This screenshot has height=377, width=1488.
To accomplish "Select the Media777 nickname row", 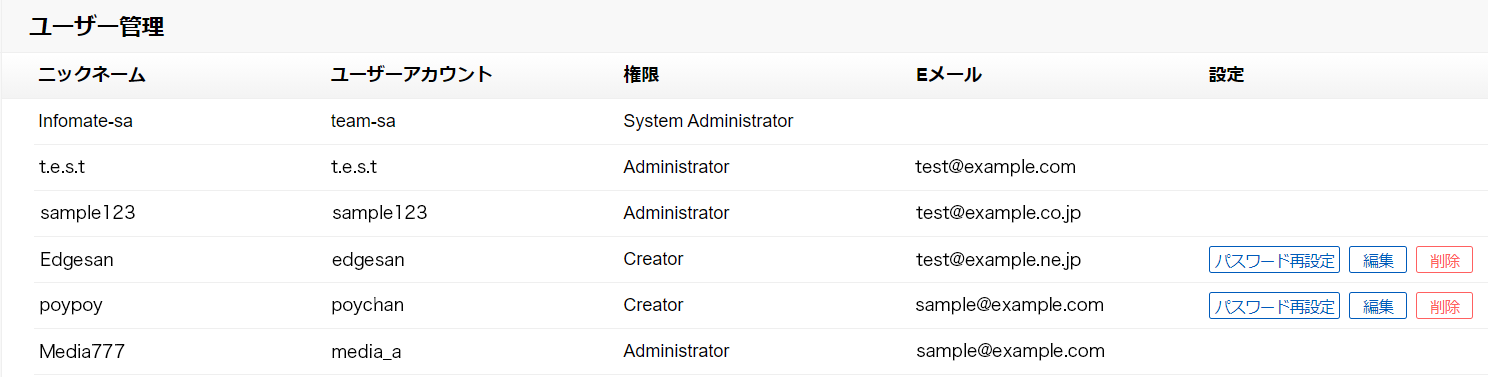I will tap(760, 351).
